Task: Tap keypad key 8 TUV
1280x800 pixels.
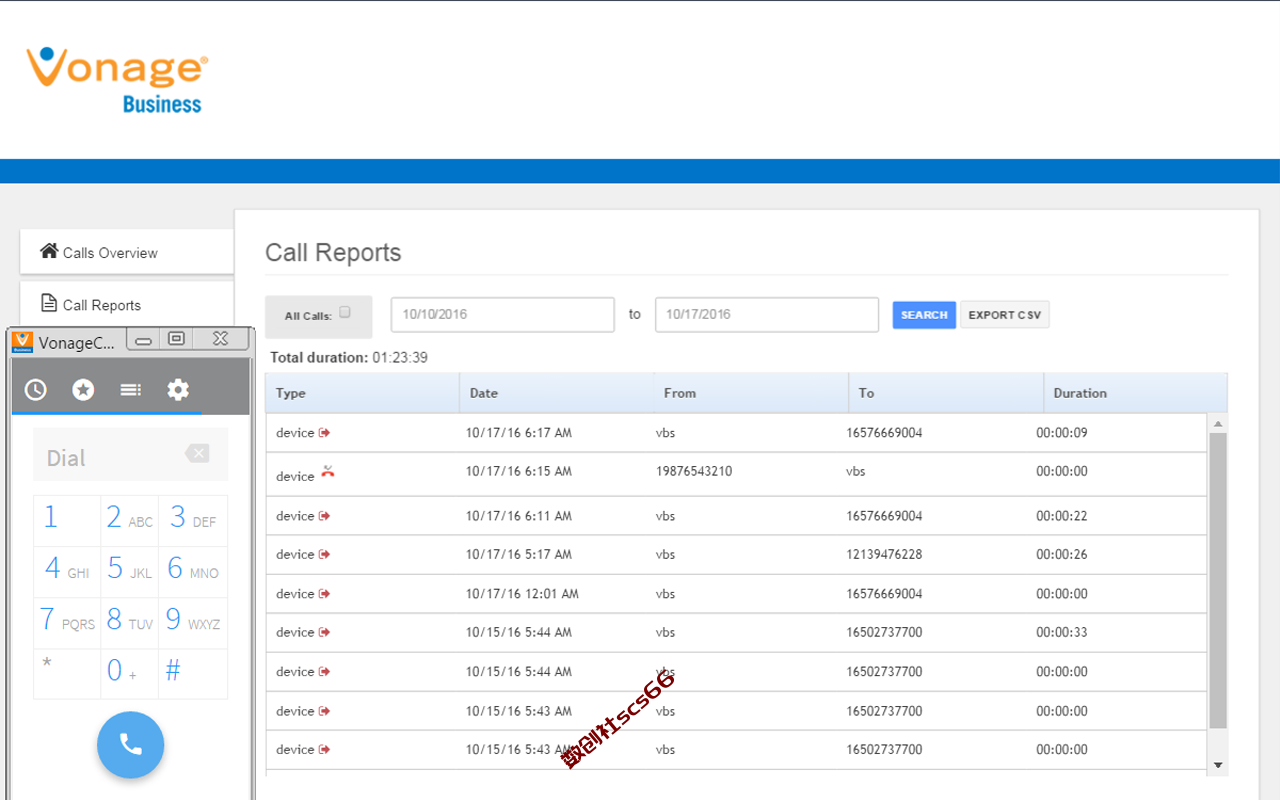Action: coord(130,622)
